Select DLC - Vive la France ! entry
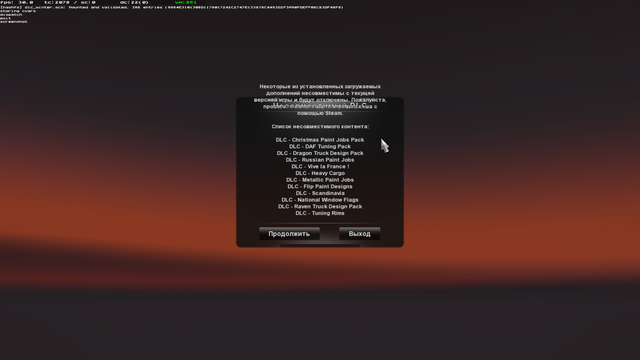The height and width of the screenshot is (360, 640). click(x=320, y=167)
